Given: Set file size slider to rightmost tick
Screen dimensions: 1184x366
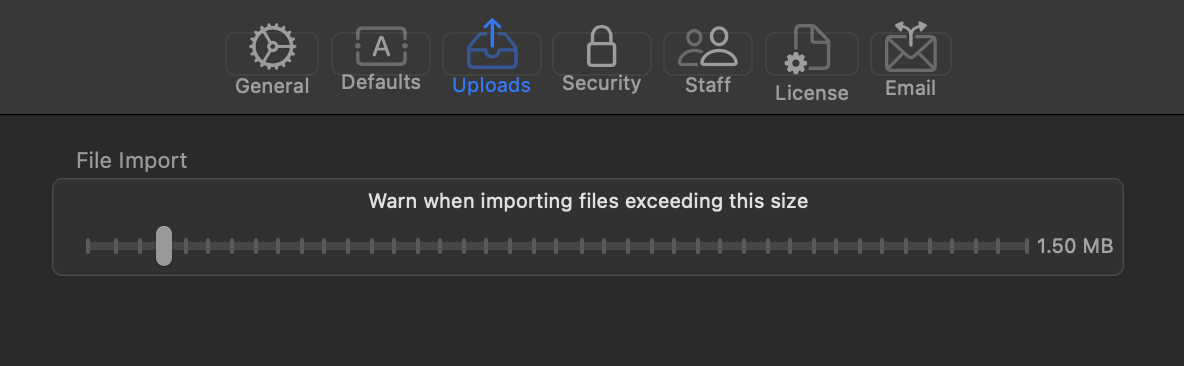Looking at the screenshot, I should tap(1026, 246).
